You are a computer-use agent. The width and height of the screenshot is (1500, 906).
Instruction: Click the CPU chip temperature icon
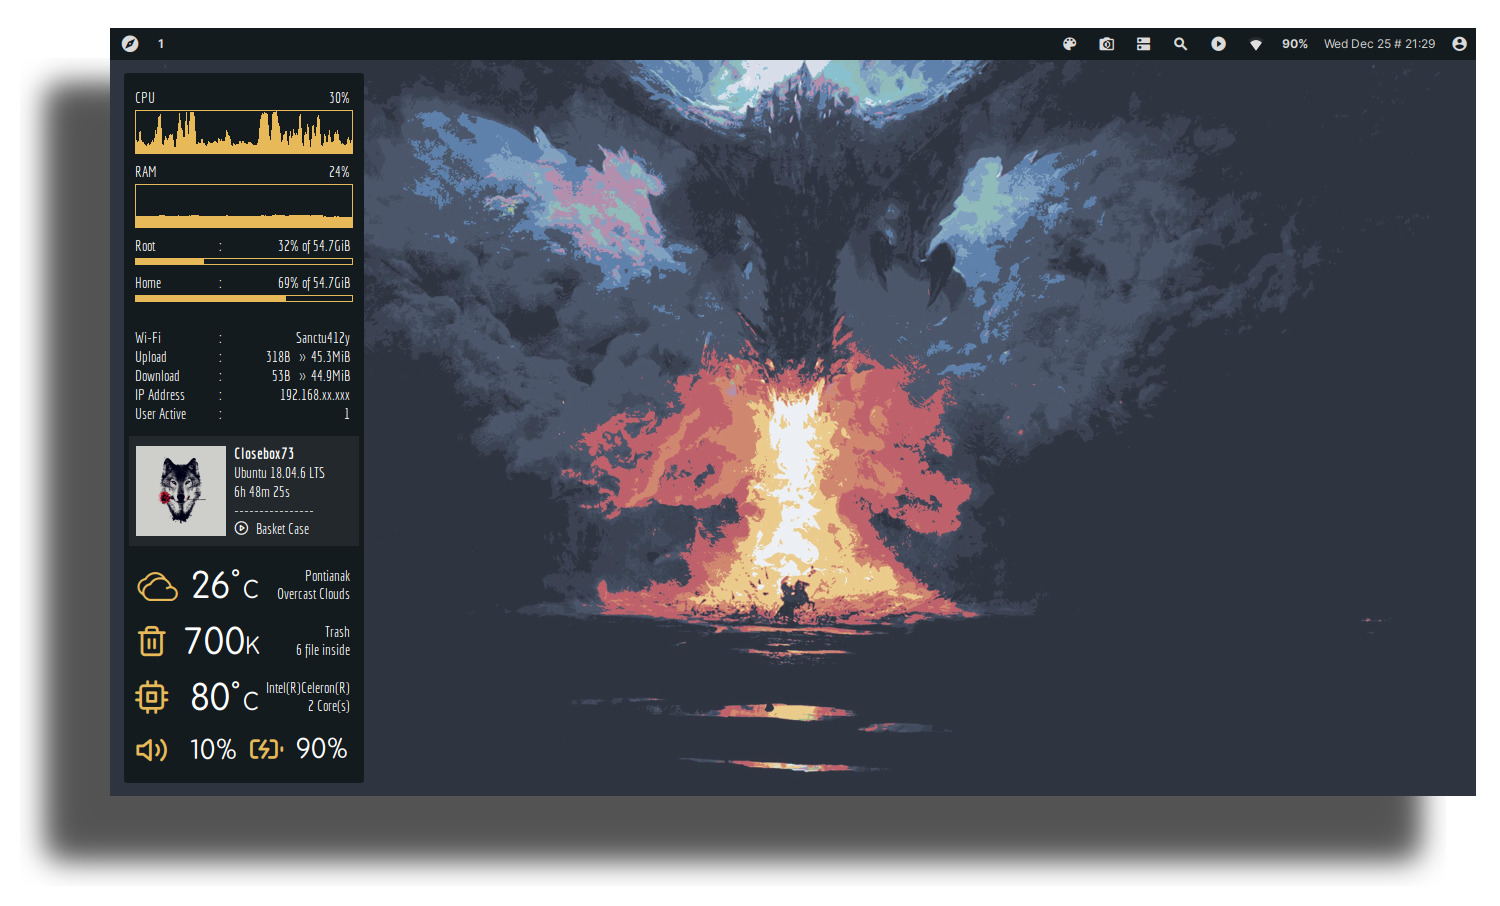pyautogui.click(x=152, y=697)
